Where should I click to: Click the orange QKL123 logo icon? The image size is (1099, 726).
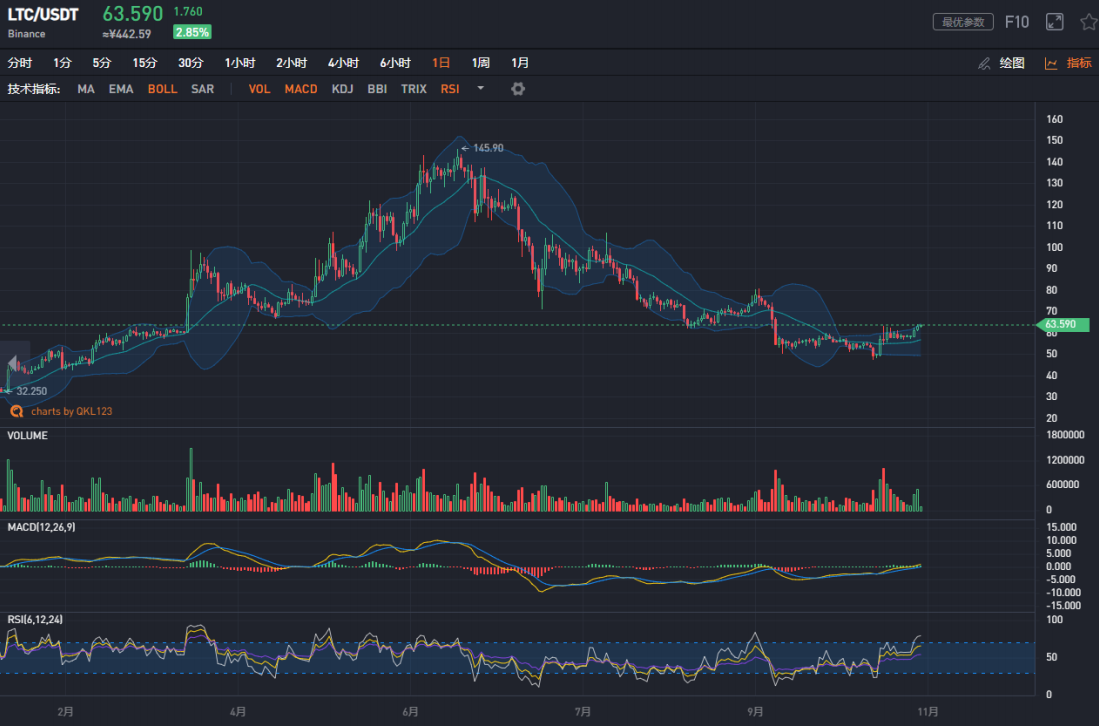click(17, 411)
